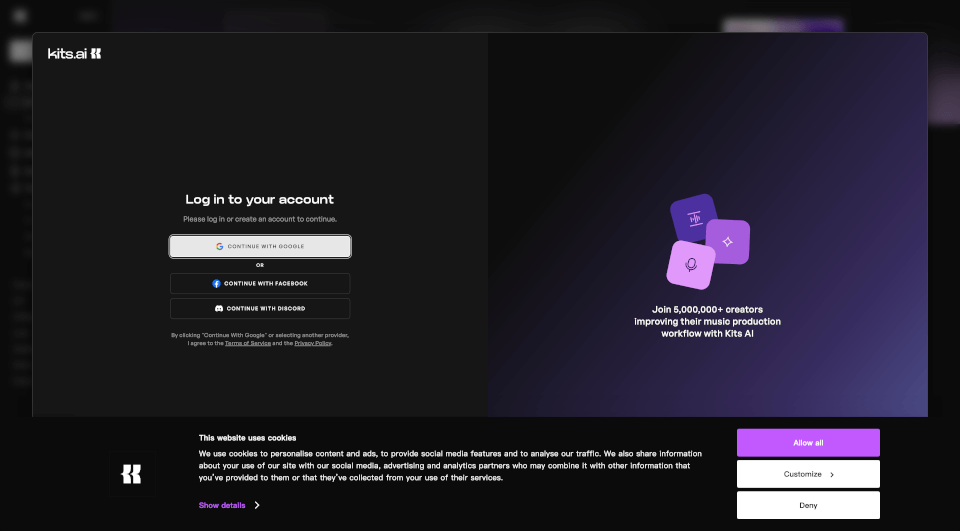The image size is (960, 531).
Task: Click the microphone tile icon
Action: tap(691, 265)
